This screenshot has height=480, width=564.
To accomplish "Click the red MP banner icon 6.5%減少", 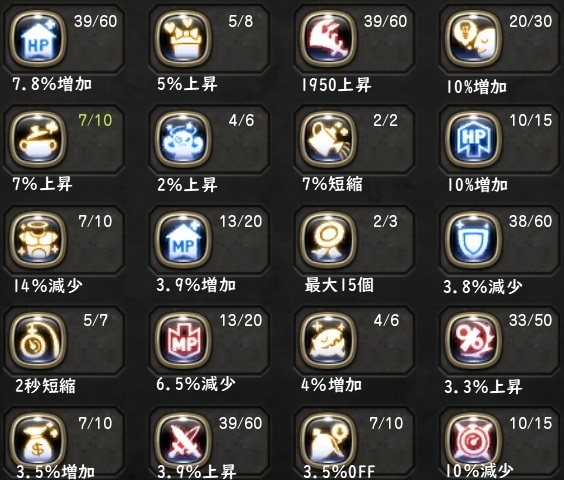I will pyautogui.click(x=183, y=340).
